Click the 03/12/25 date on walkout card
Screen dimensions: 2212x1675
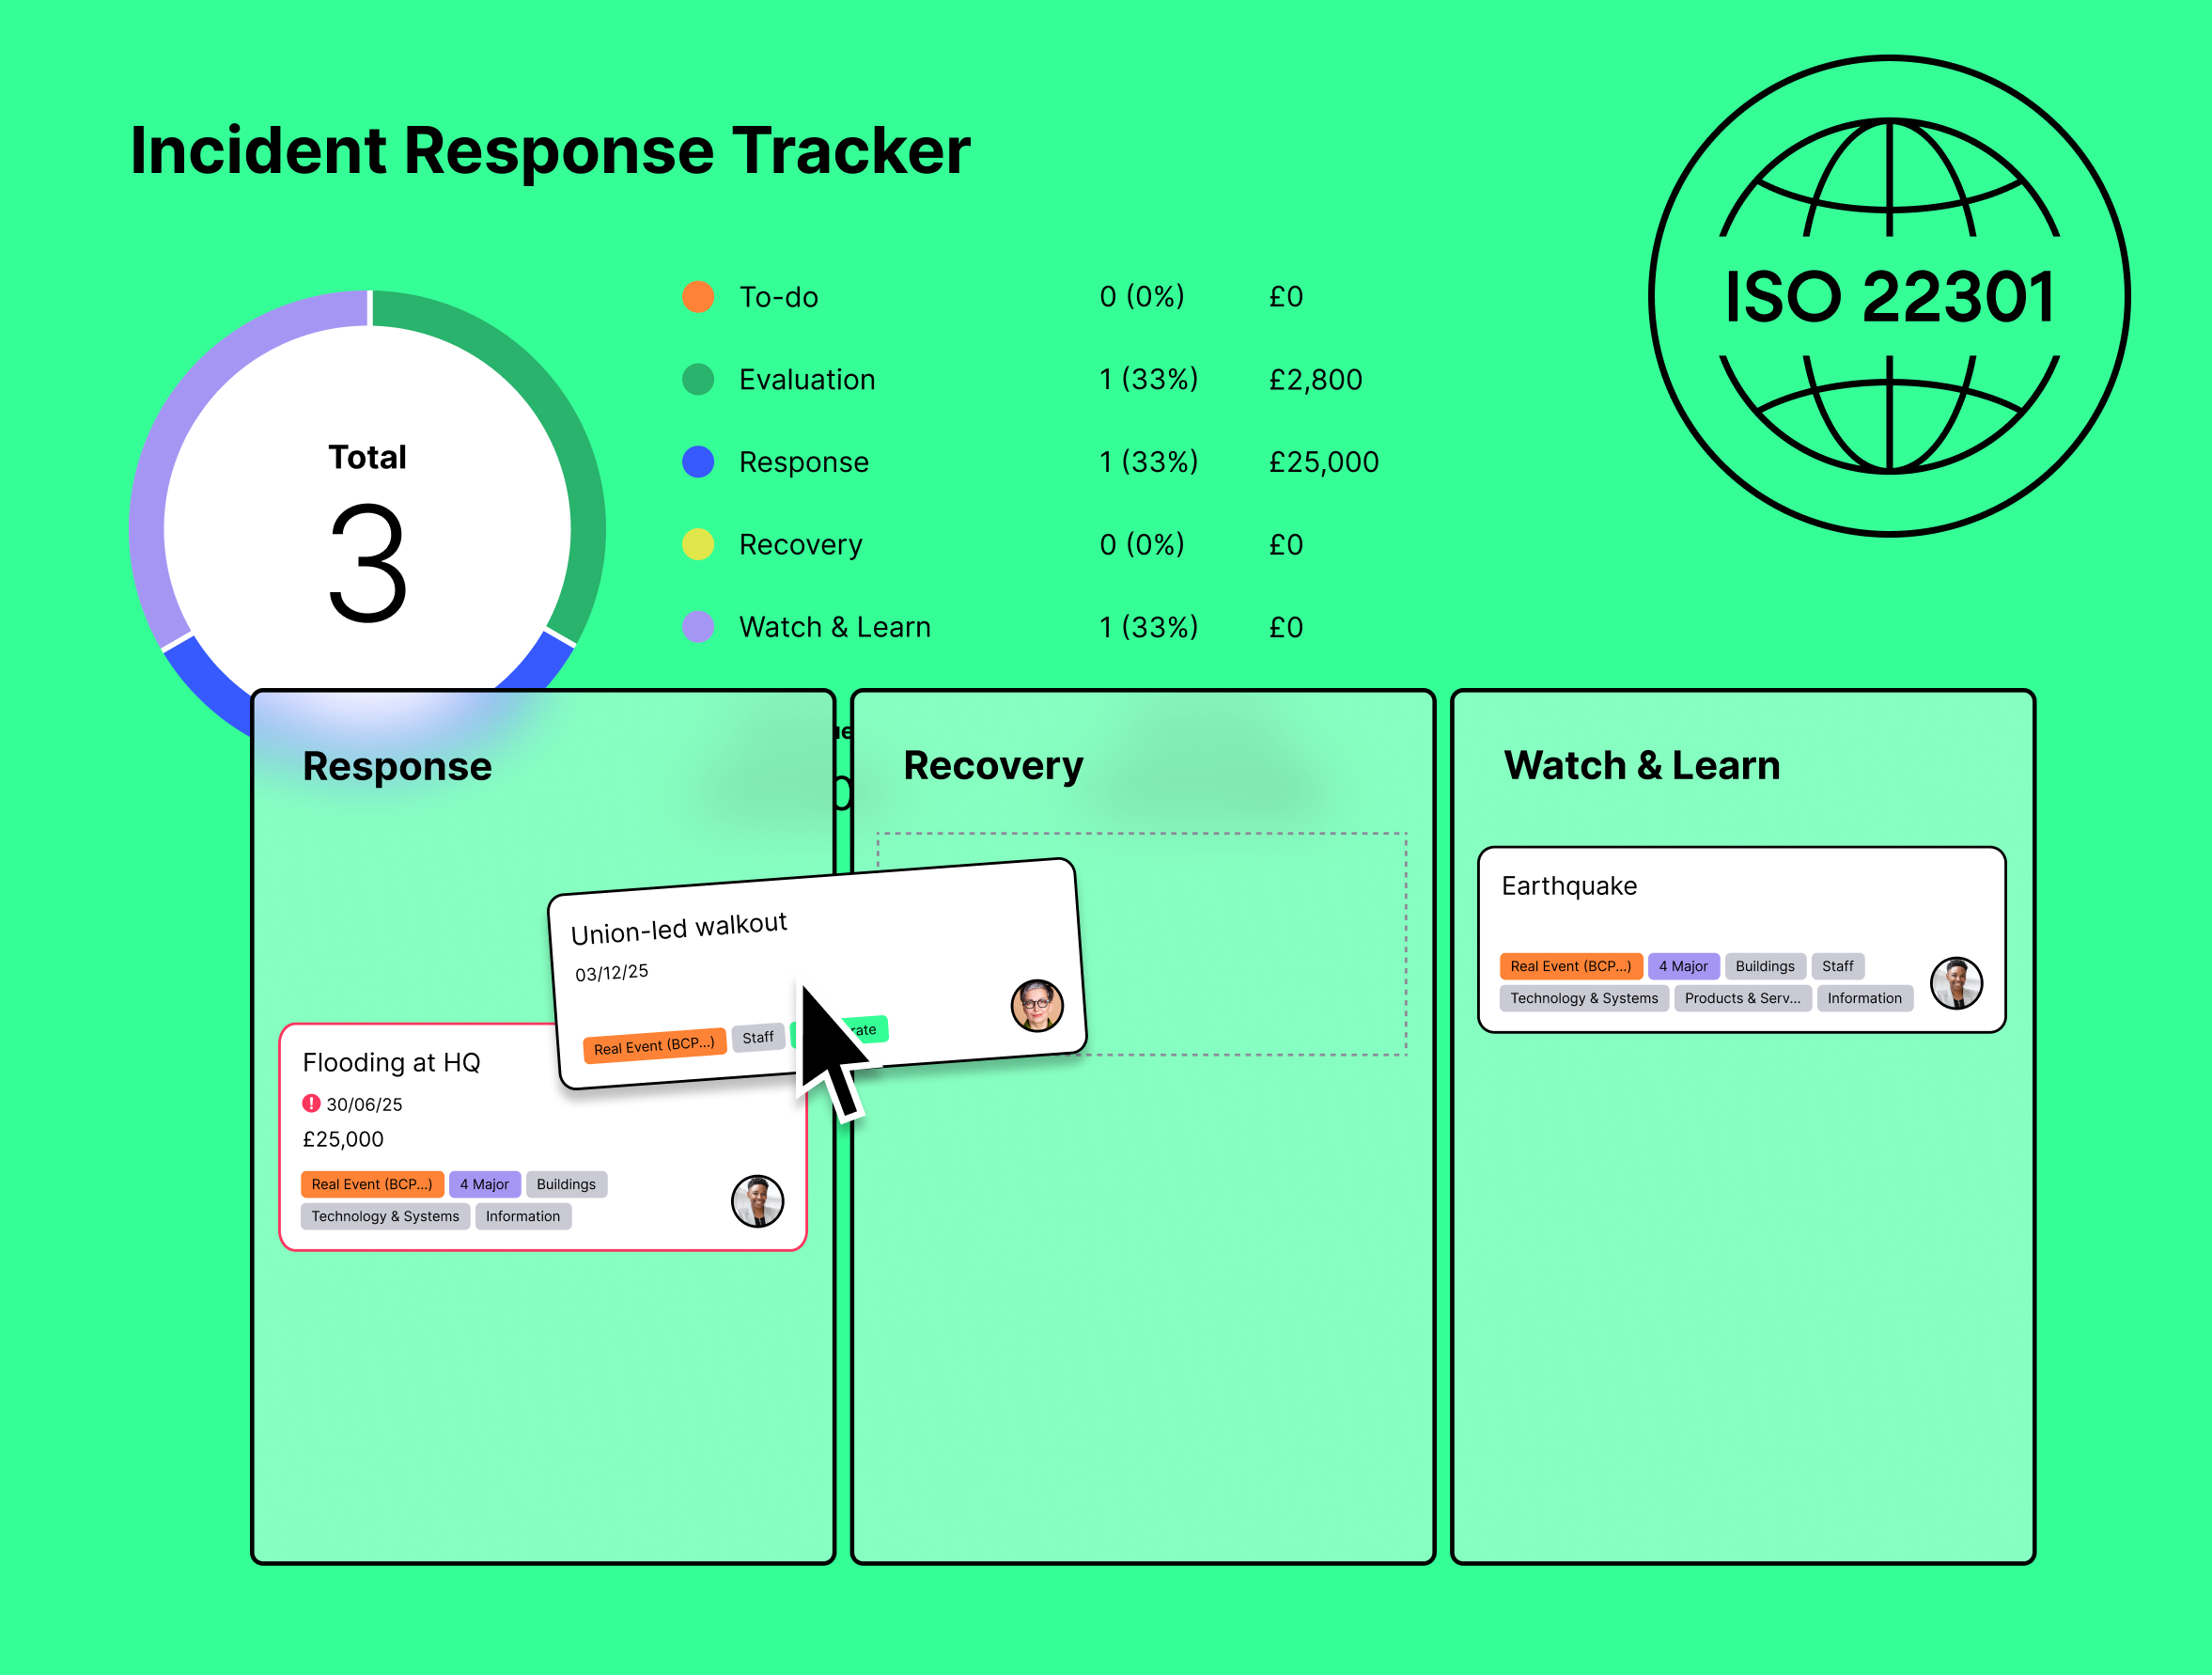[611, 972]
